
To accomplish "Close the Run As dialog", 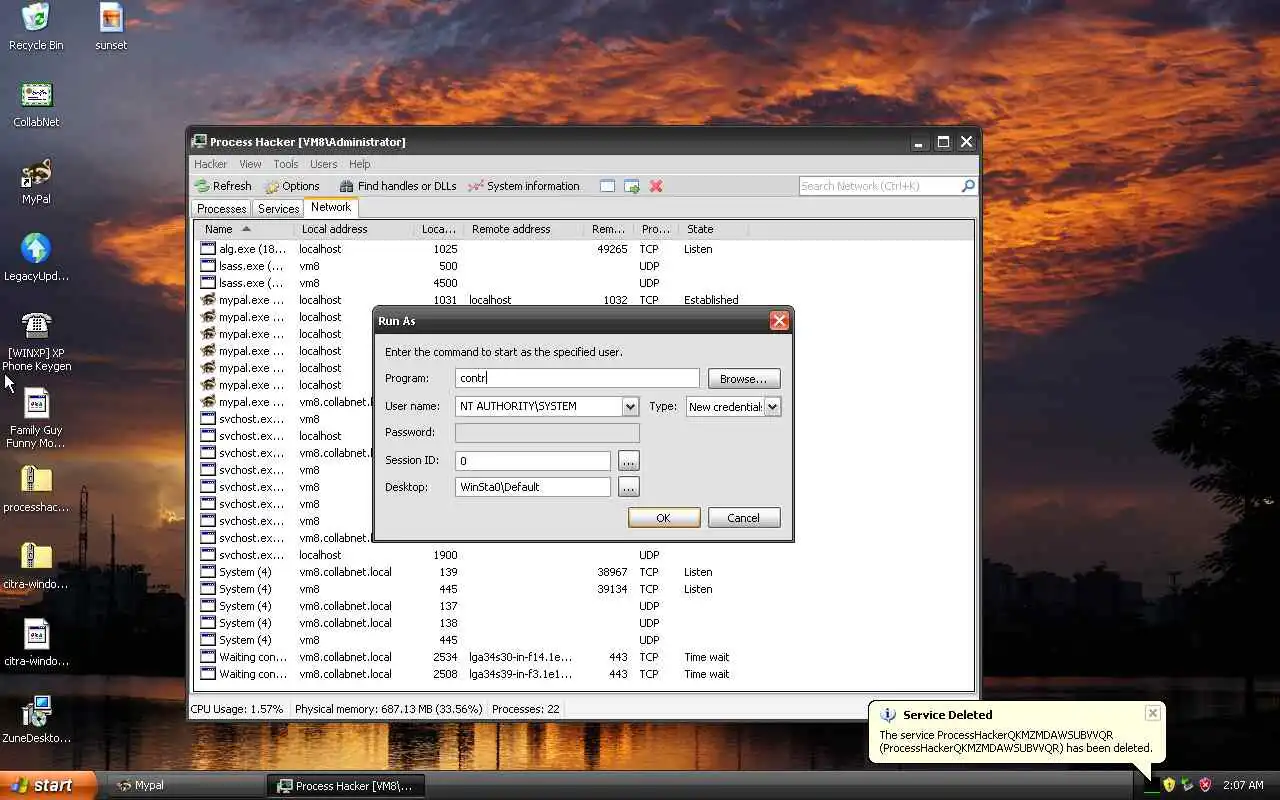I will [x=779, y=321].
